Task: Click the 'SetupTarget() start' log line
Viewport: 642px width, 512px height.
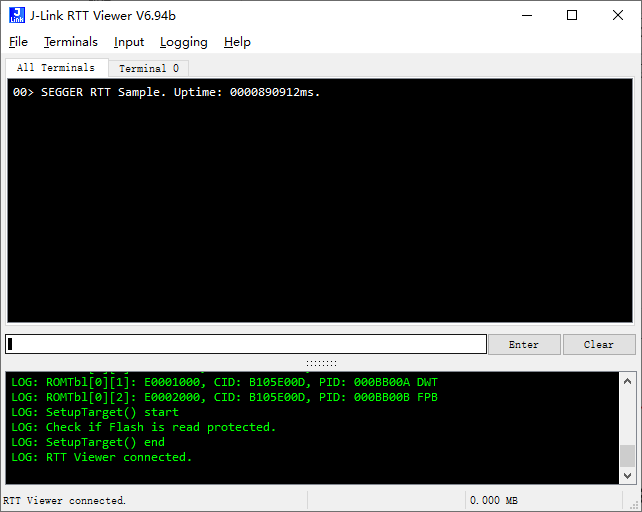Action: coord(95,412)
